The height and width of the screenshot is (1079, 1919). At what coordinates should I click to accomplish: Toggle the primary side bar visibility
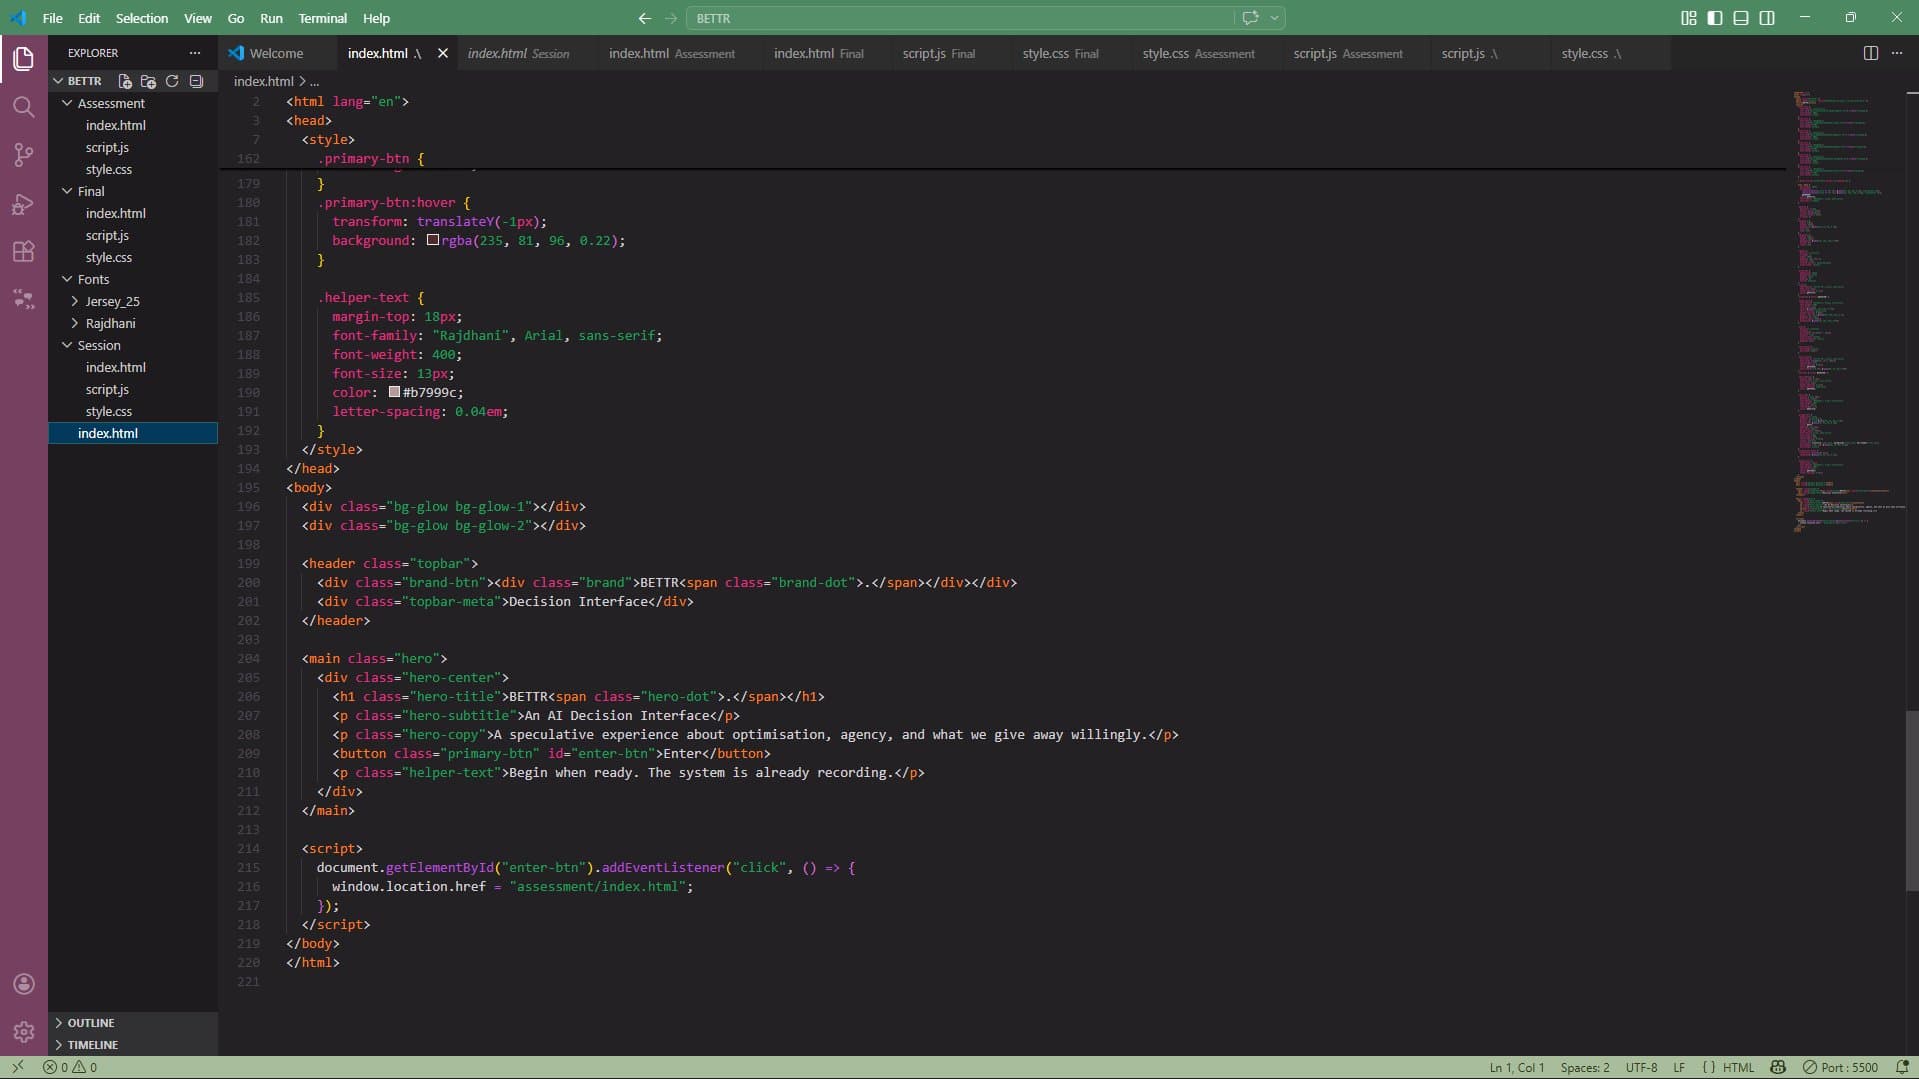1715,18
